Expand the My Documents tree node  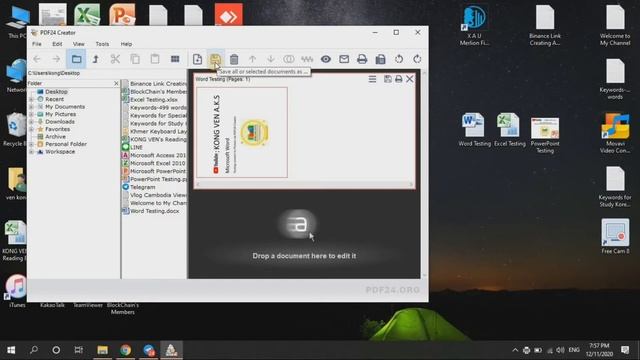tap(31, 107)
